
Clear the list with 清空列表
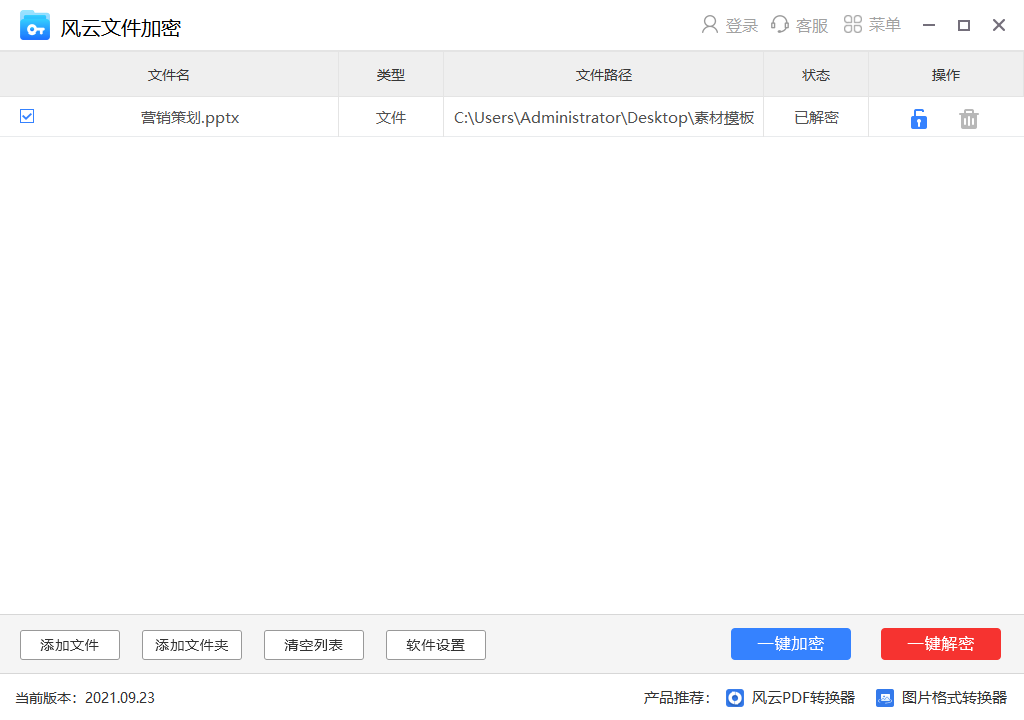314,645
